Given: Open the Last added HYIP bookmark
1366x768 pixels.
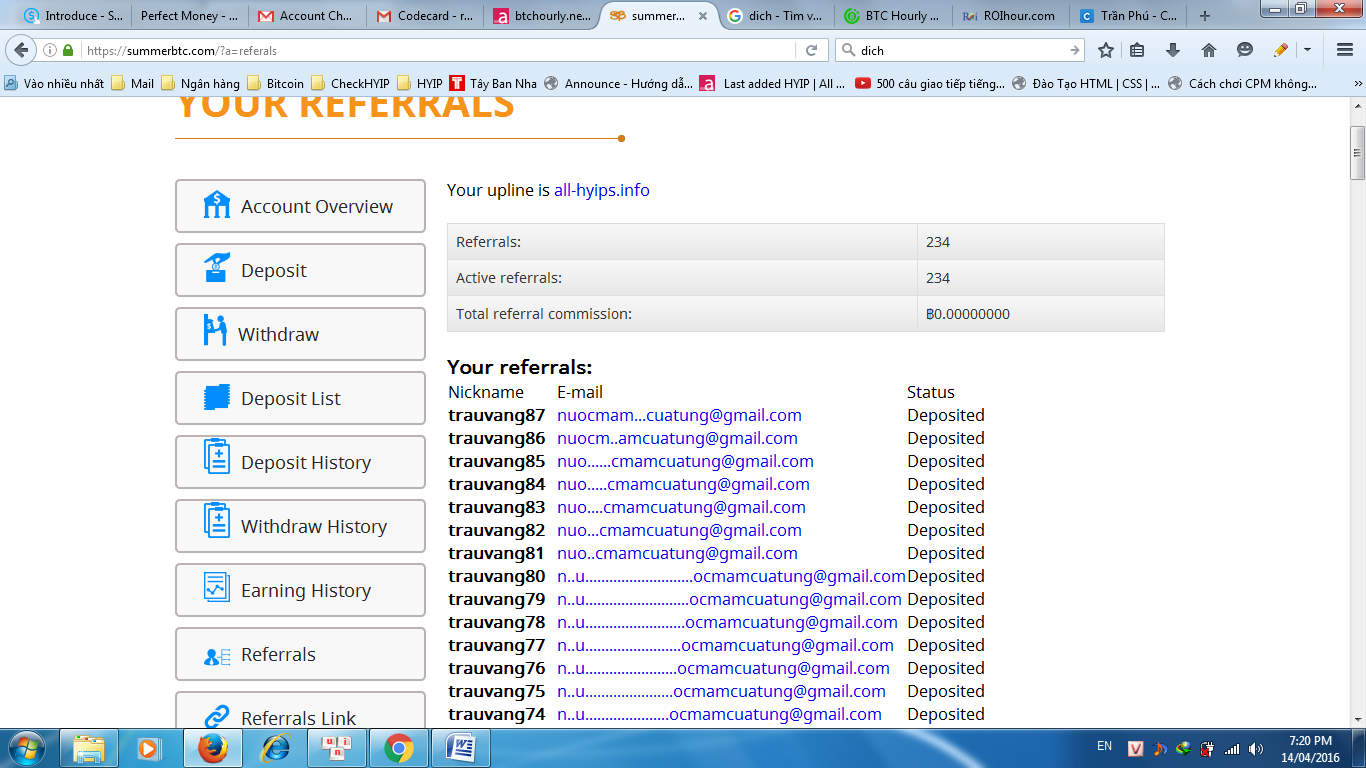Looking at the screenshot, I should click(x=772, y=84).
